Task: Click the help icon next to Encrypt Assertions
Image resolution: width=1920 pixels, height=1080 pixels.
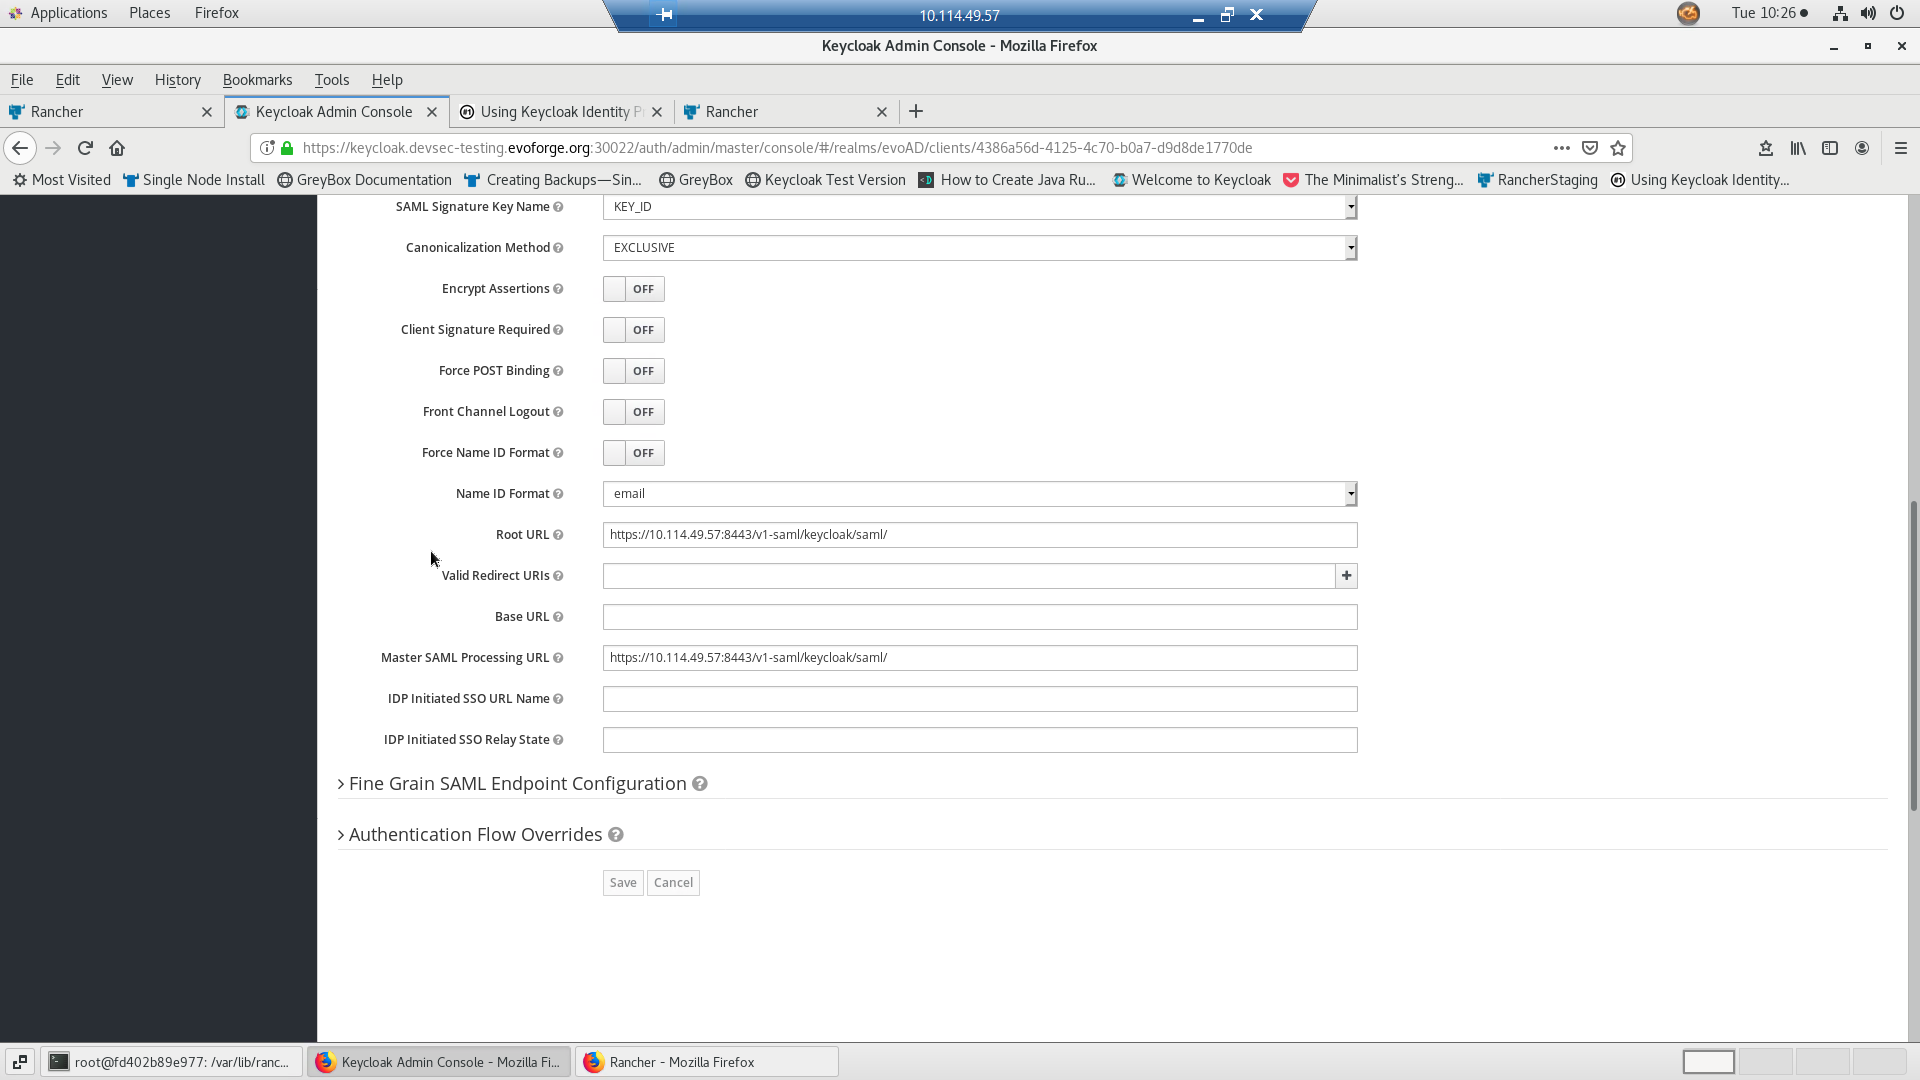Action: pyautogui.click(x=558, y=288)
